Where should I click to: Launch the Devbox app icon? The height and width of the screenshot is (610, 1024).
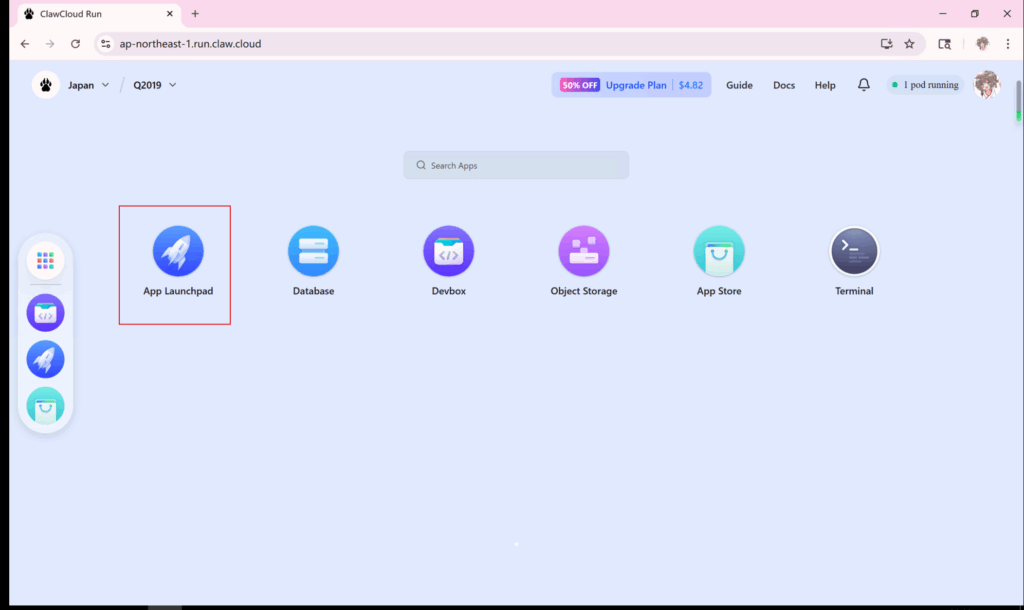[448, 251]
